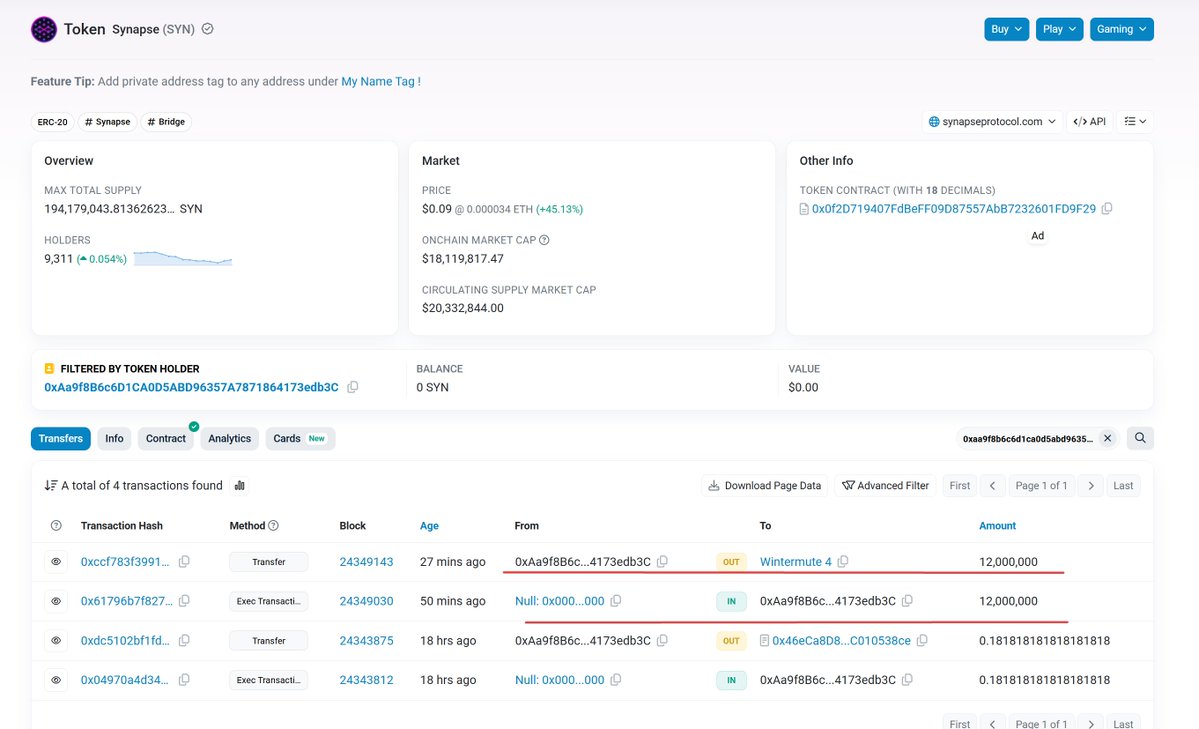Toggle eye preview for transaction 0x61796b7f827

[x=57, y=601]
